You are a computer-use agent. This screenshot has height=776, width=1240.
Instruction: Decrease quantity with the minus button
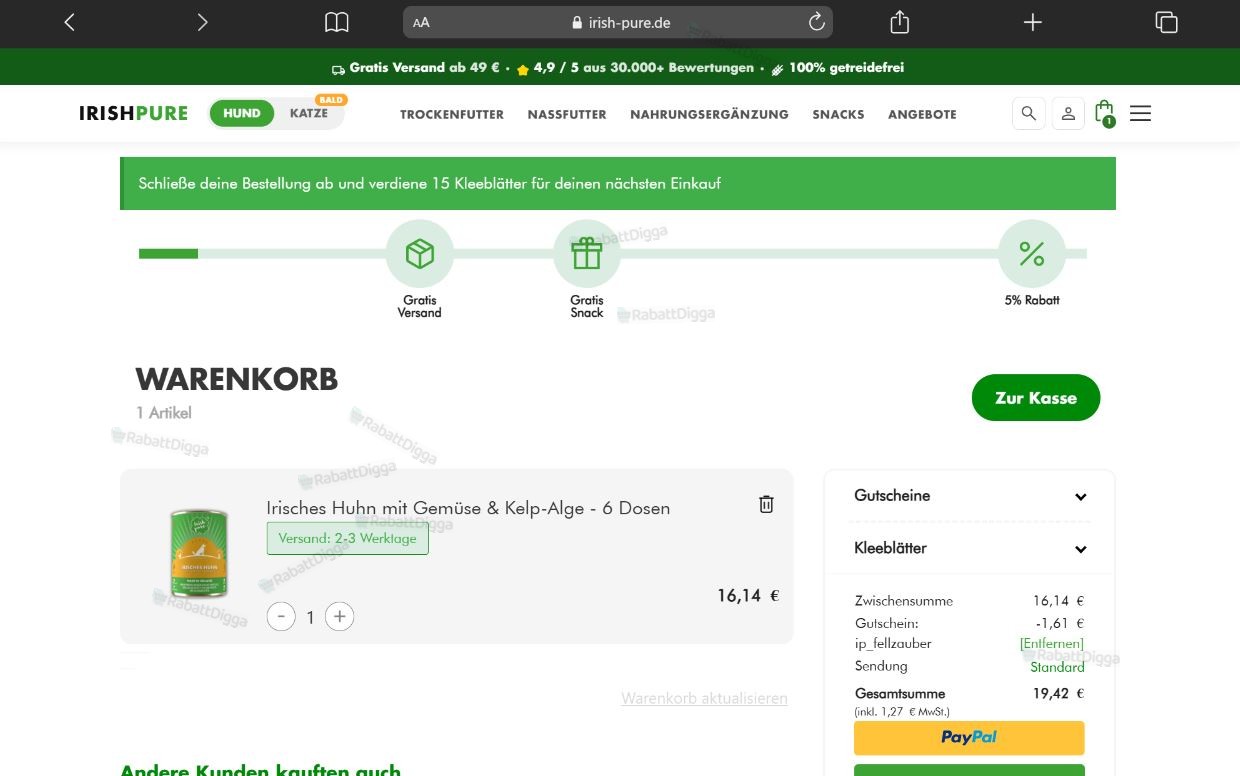click(x=281, y=617)
